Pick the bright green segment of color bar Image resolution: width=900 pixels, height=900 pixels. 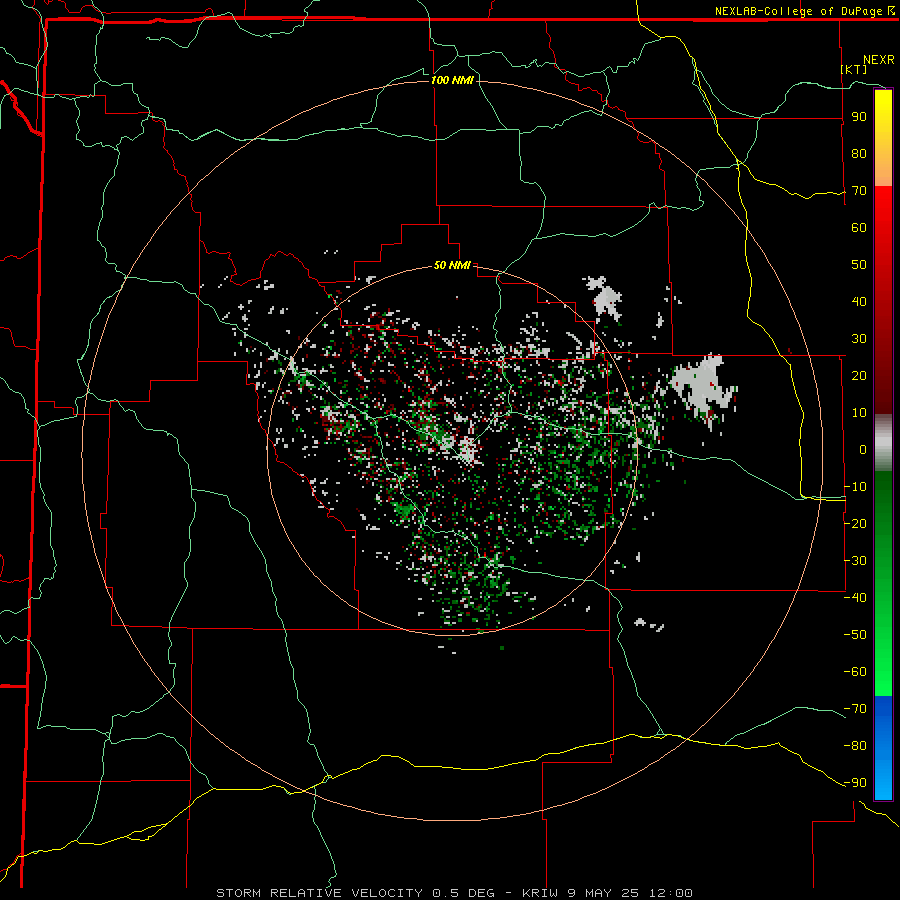tap(883, 660)
